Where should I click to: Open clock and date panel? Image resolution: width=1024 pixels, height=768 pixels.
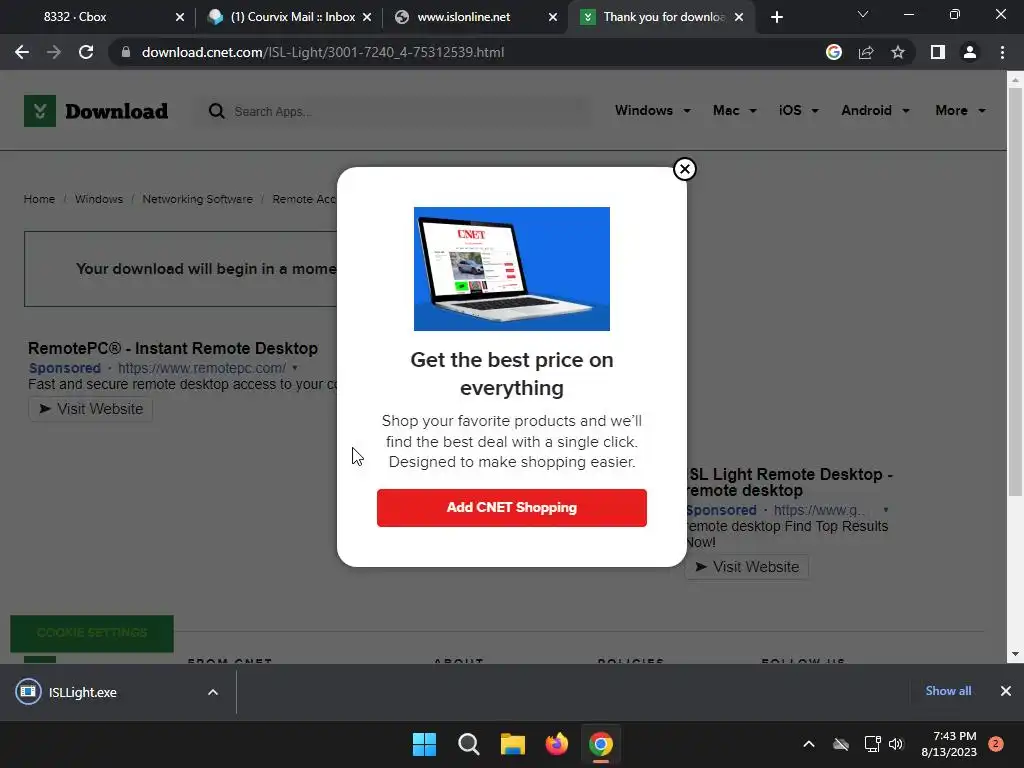pos(949,744)
